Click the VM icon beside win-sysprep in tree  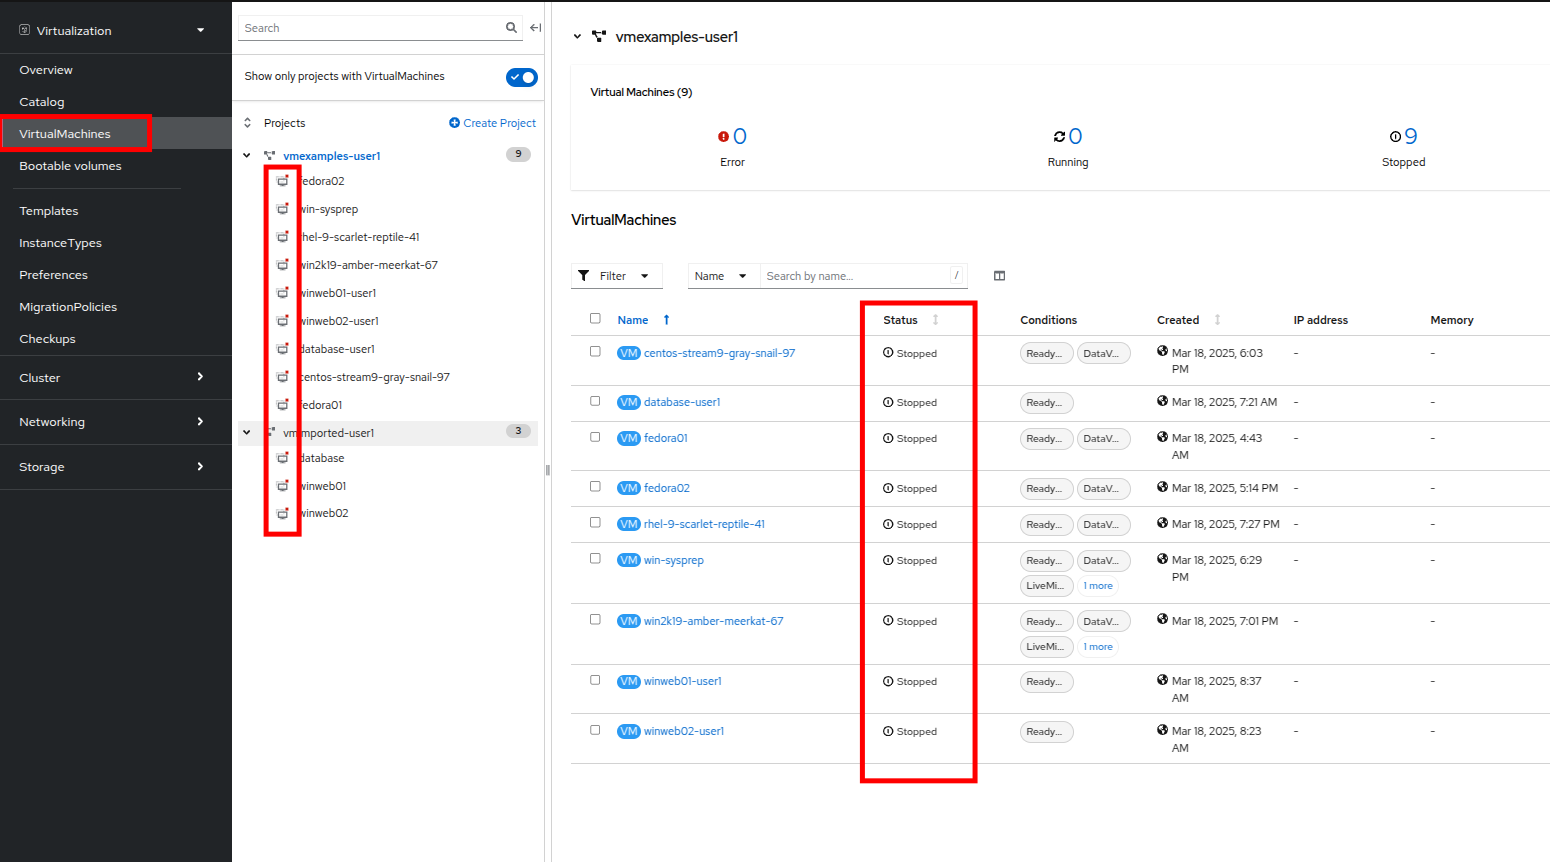[x=283, y=209]
